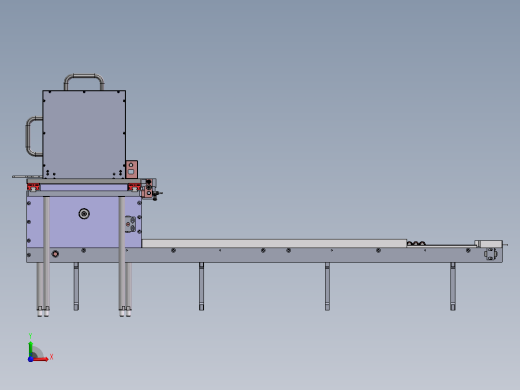520x390 pixels.
Task: Click the red X axis arrow of the triad
Action: coord(41,359)
